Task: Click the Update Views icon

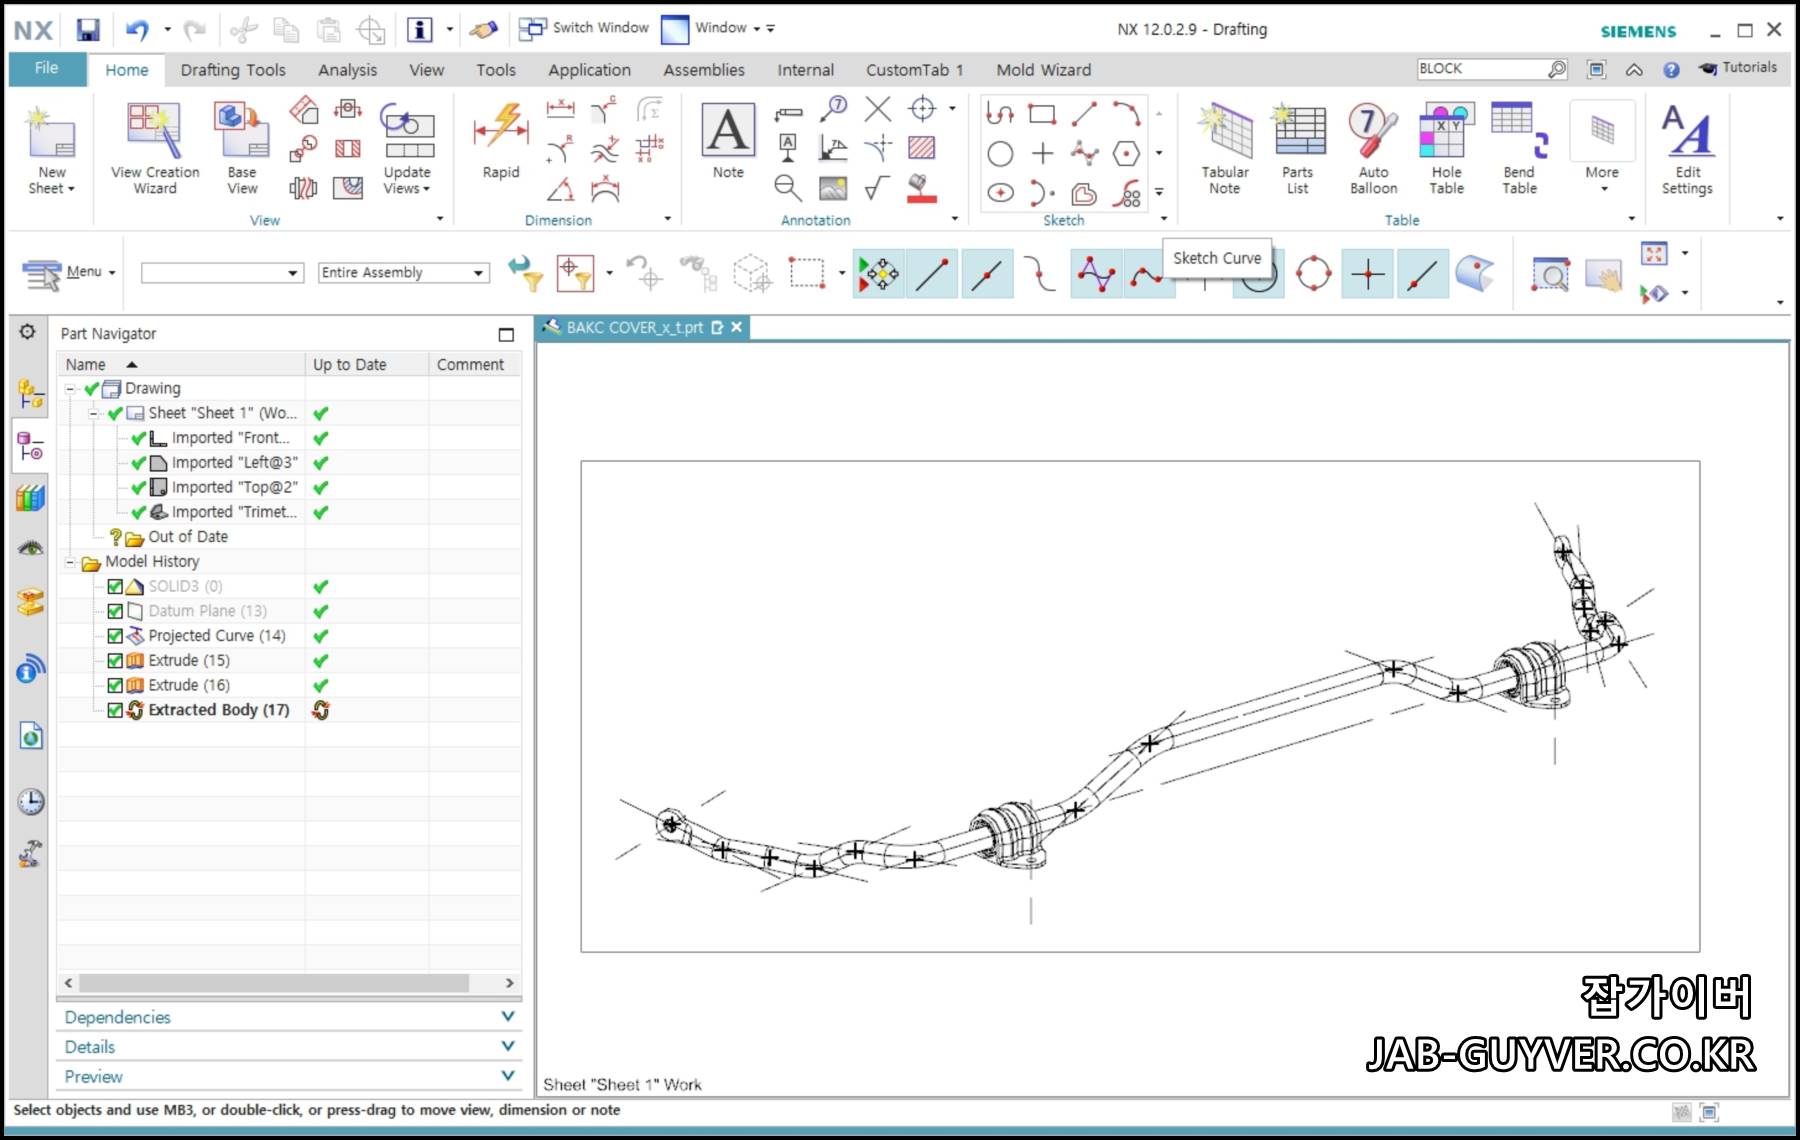Action: click(x=407, y=132)
